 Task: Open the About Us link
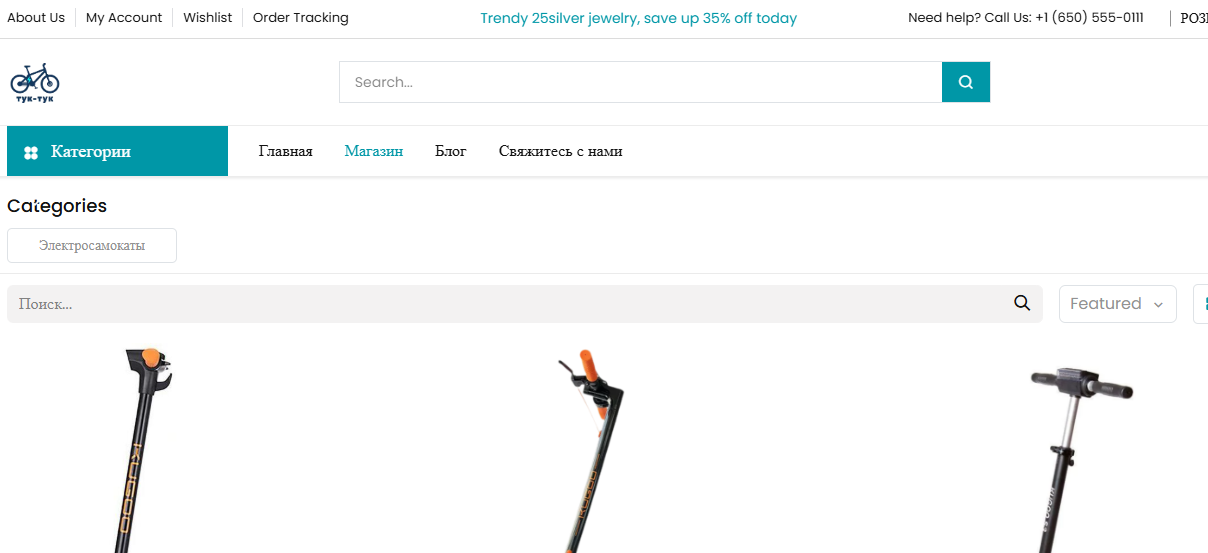36,18
